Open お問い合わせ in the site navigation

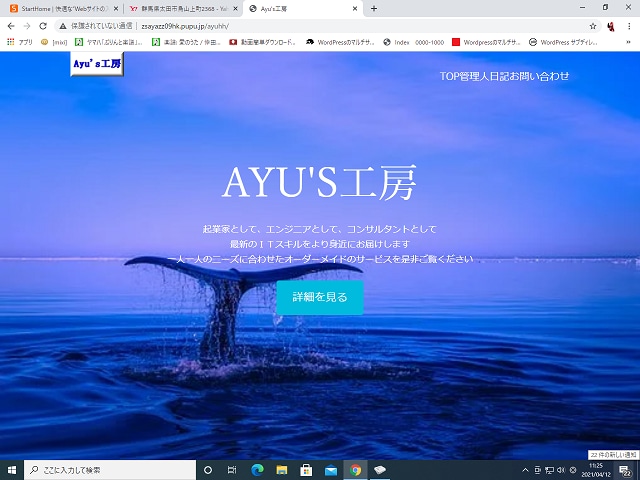[539, 76]
